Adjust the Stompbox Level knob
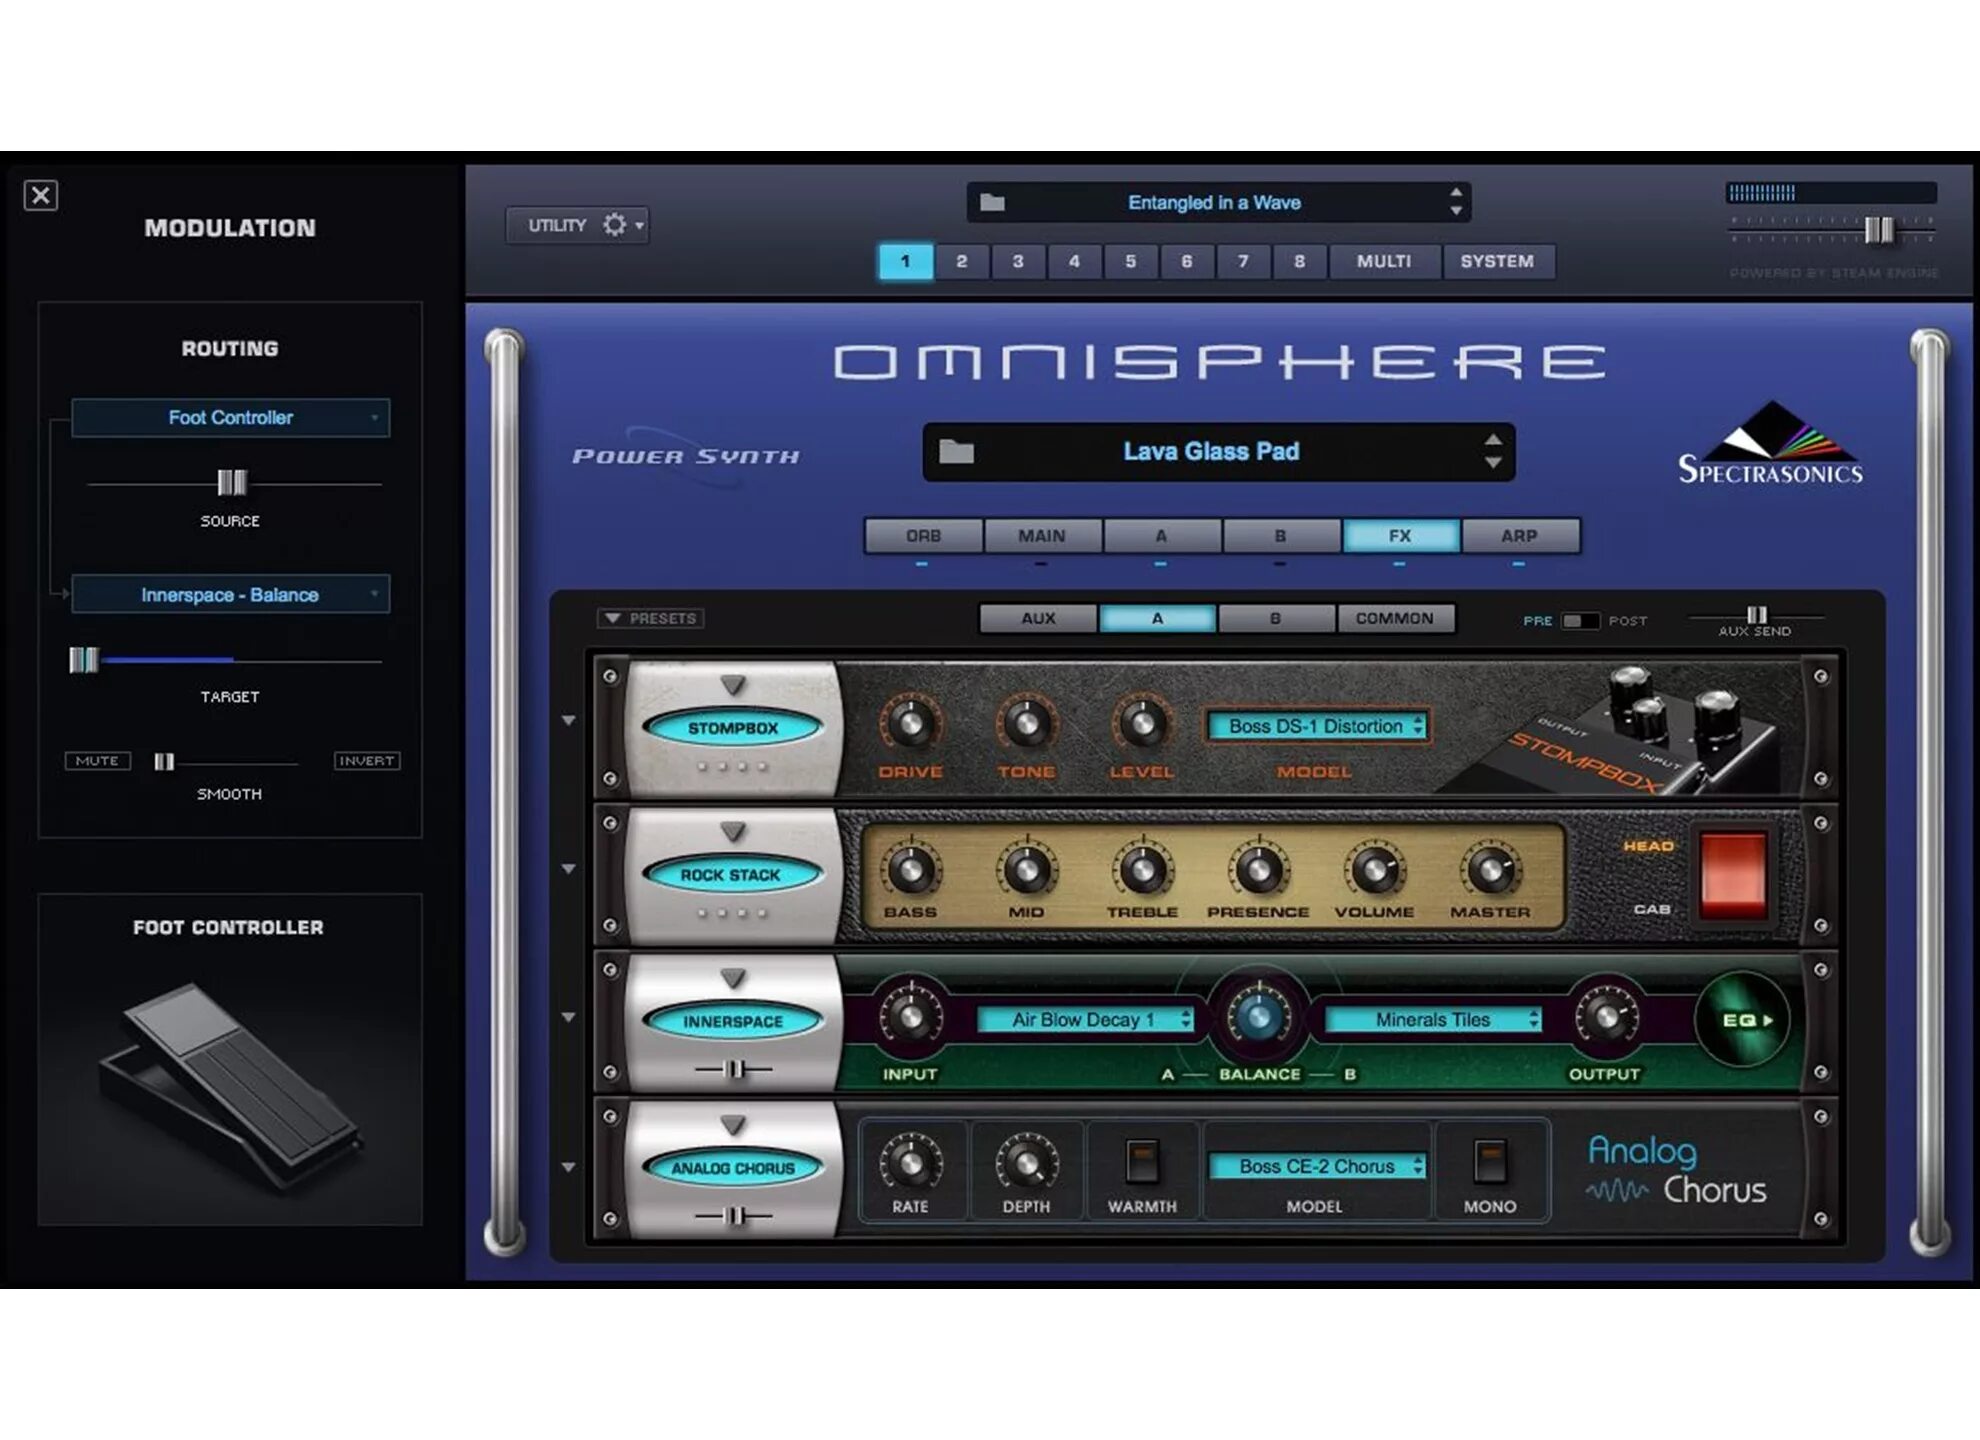1980x1440 pixels. [x=1142, y=723]
